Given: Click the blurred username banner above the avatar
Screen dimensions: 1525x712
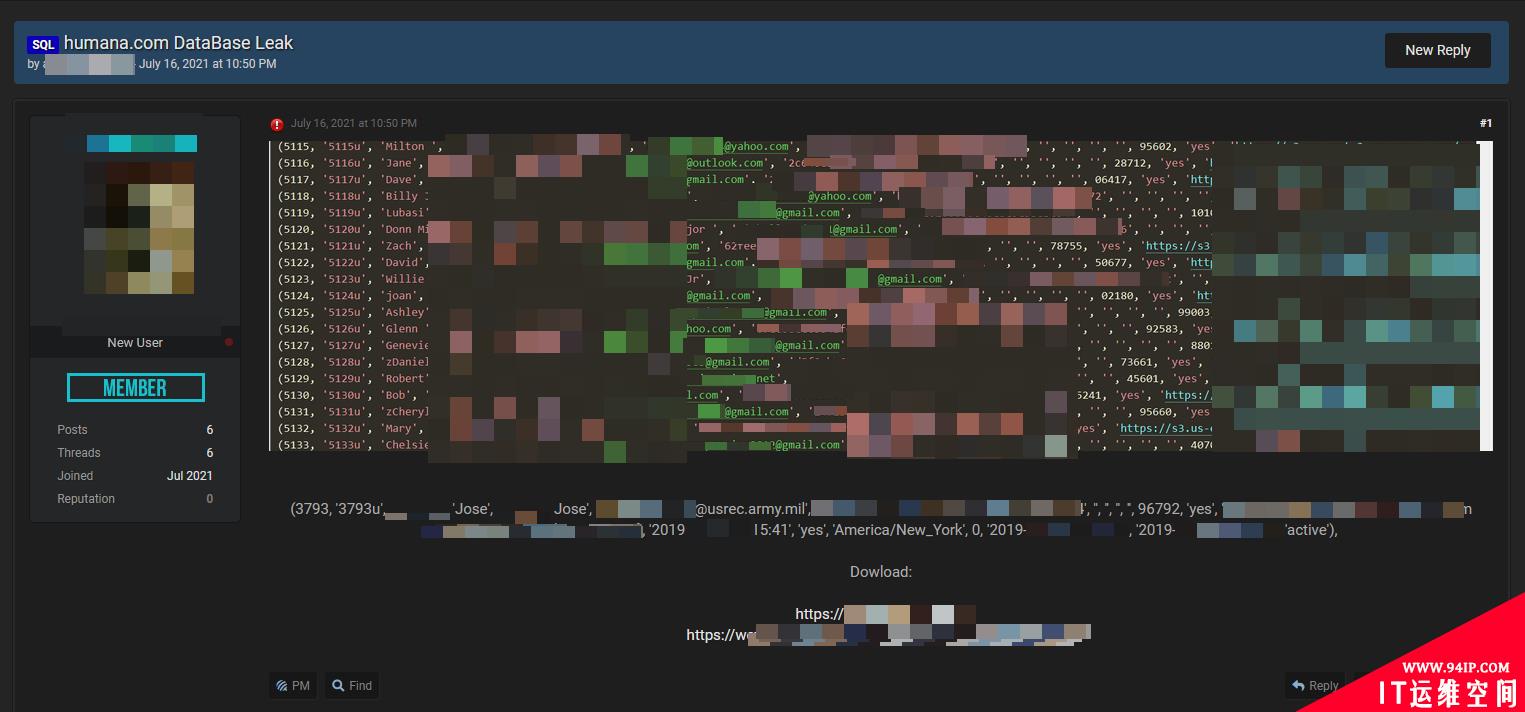Looking at the screenshot, I should tap(141, 143).
